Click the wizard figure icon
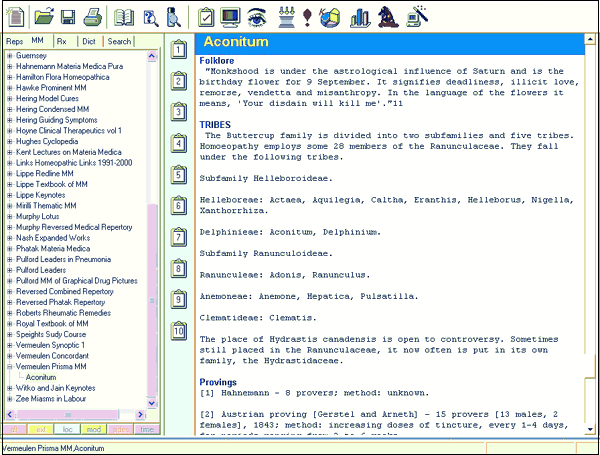600x455 pixels. (x=388, y=18)
